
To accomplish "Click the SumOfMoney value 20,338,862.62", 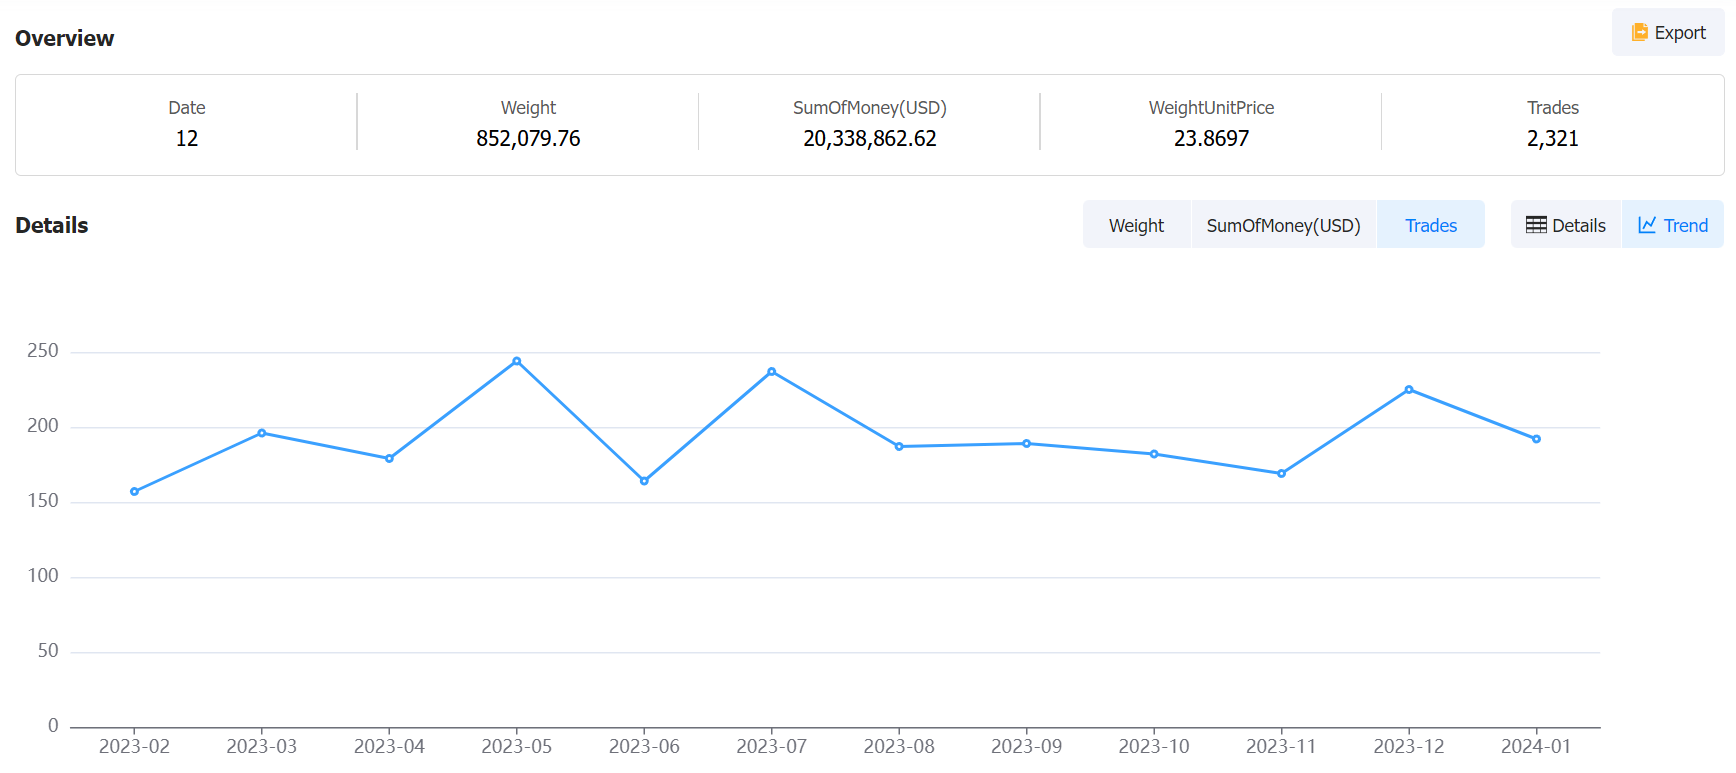I will pos(870,138).
